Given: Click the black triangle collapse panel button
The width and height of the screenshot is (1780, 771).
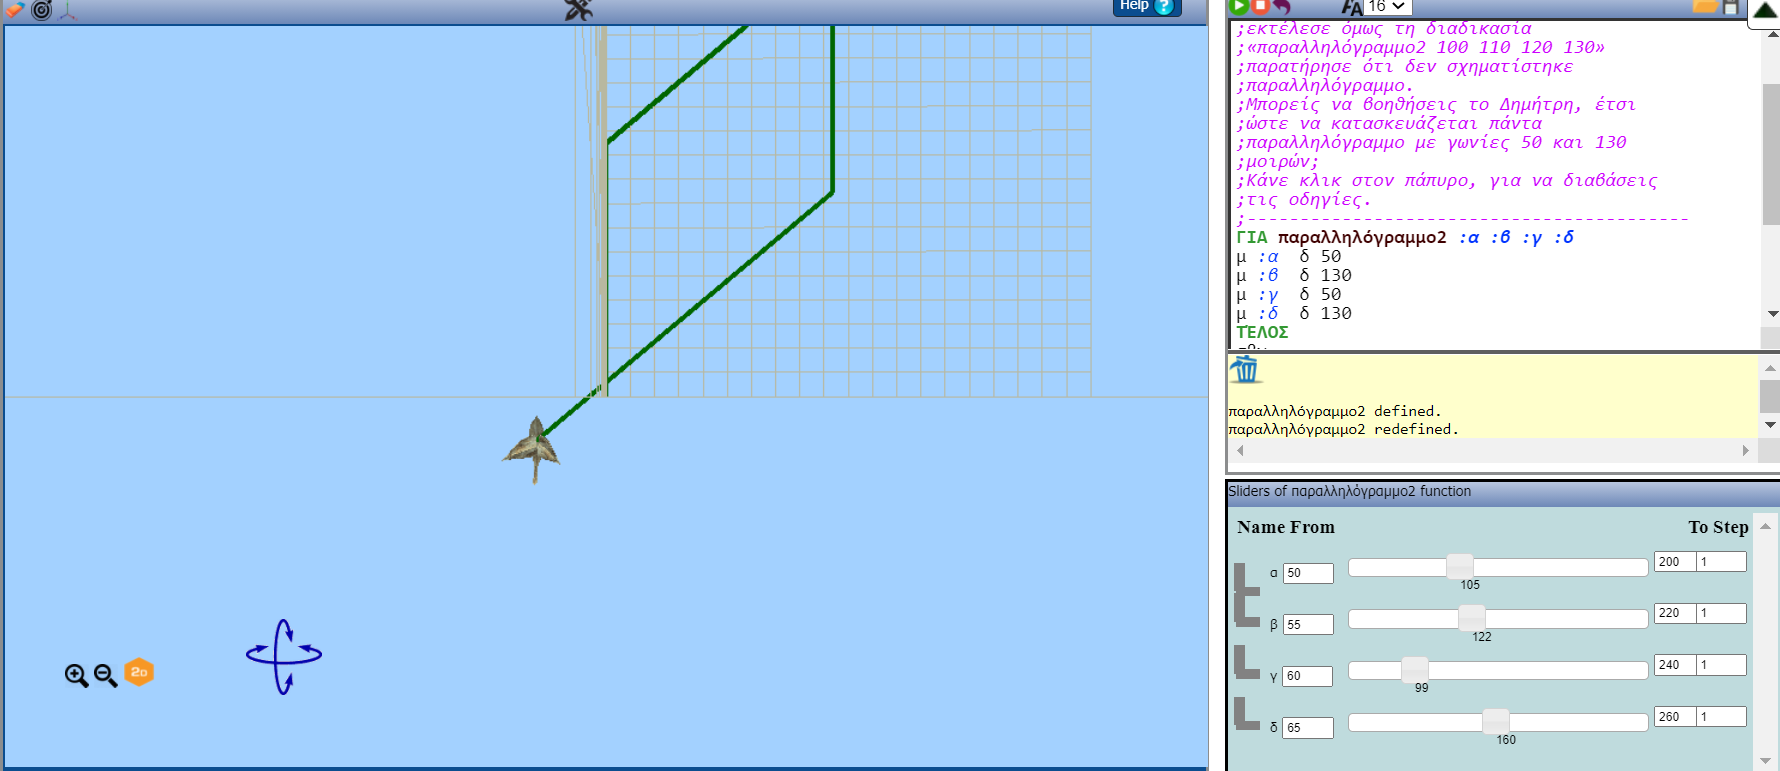Looking at the screenshot, I should pyautogui.click(x=1765, y=10).
